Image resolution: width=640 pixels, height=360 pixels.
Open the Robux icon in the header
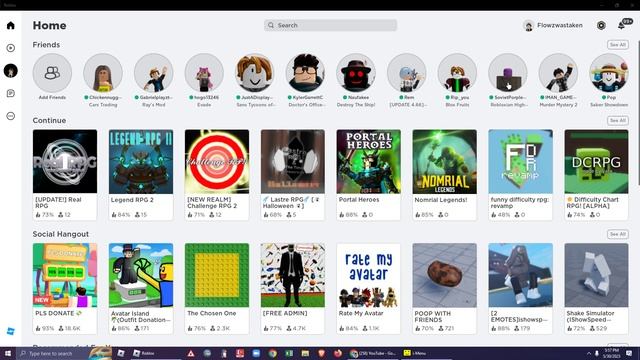[601, 25]
